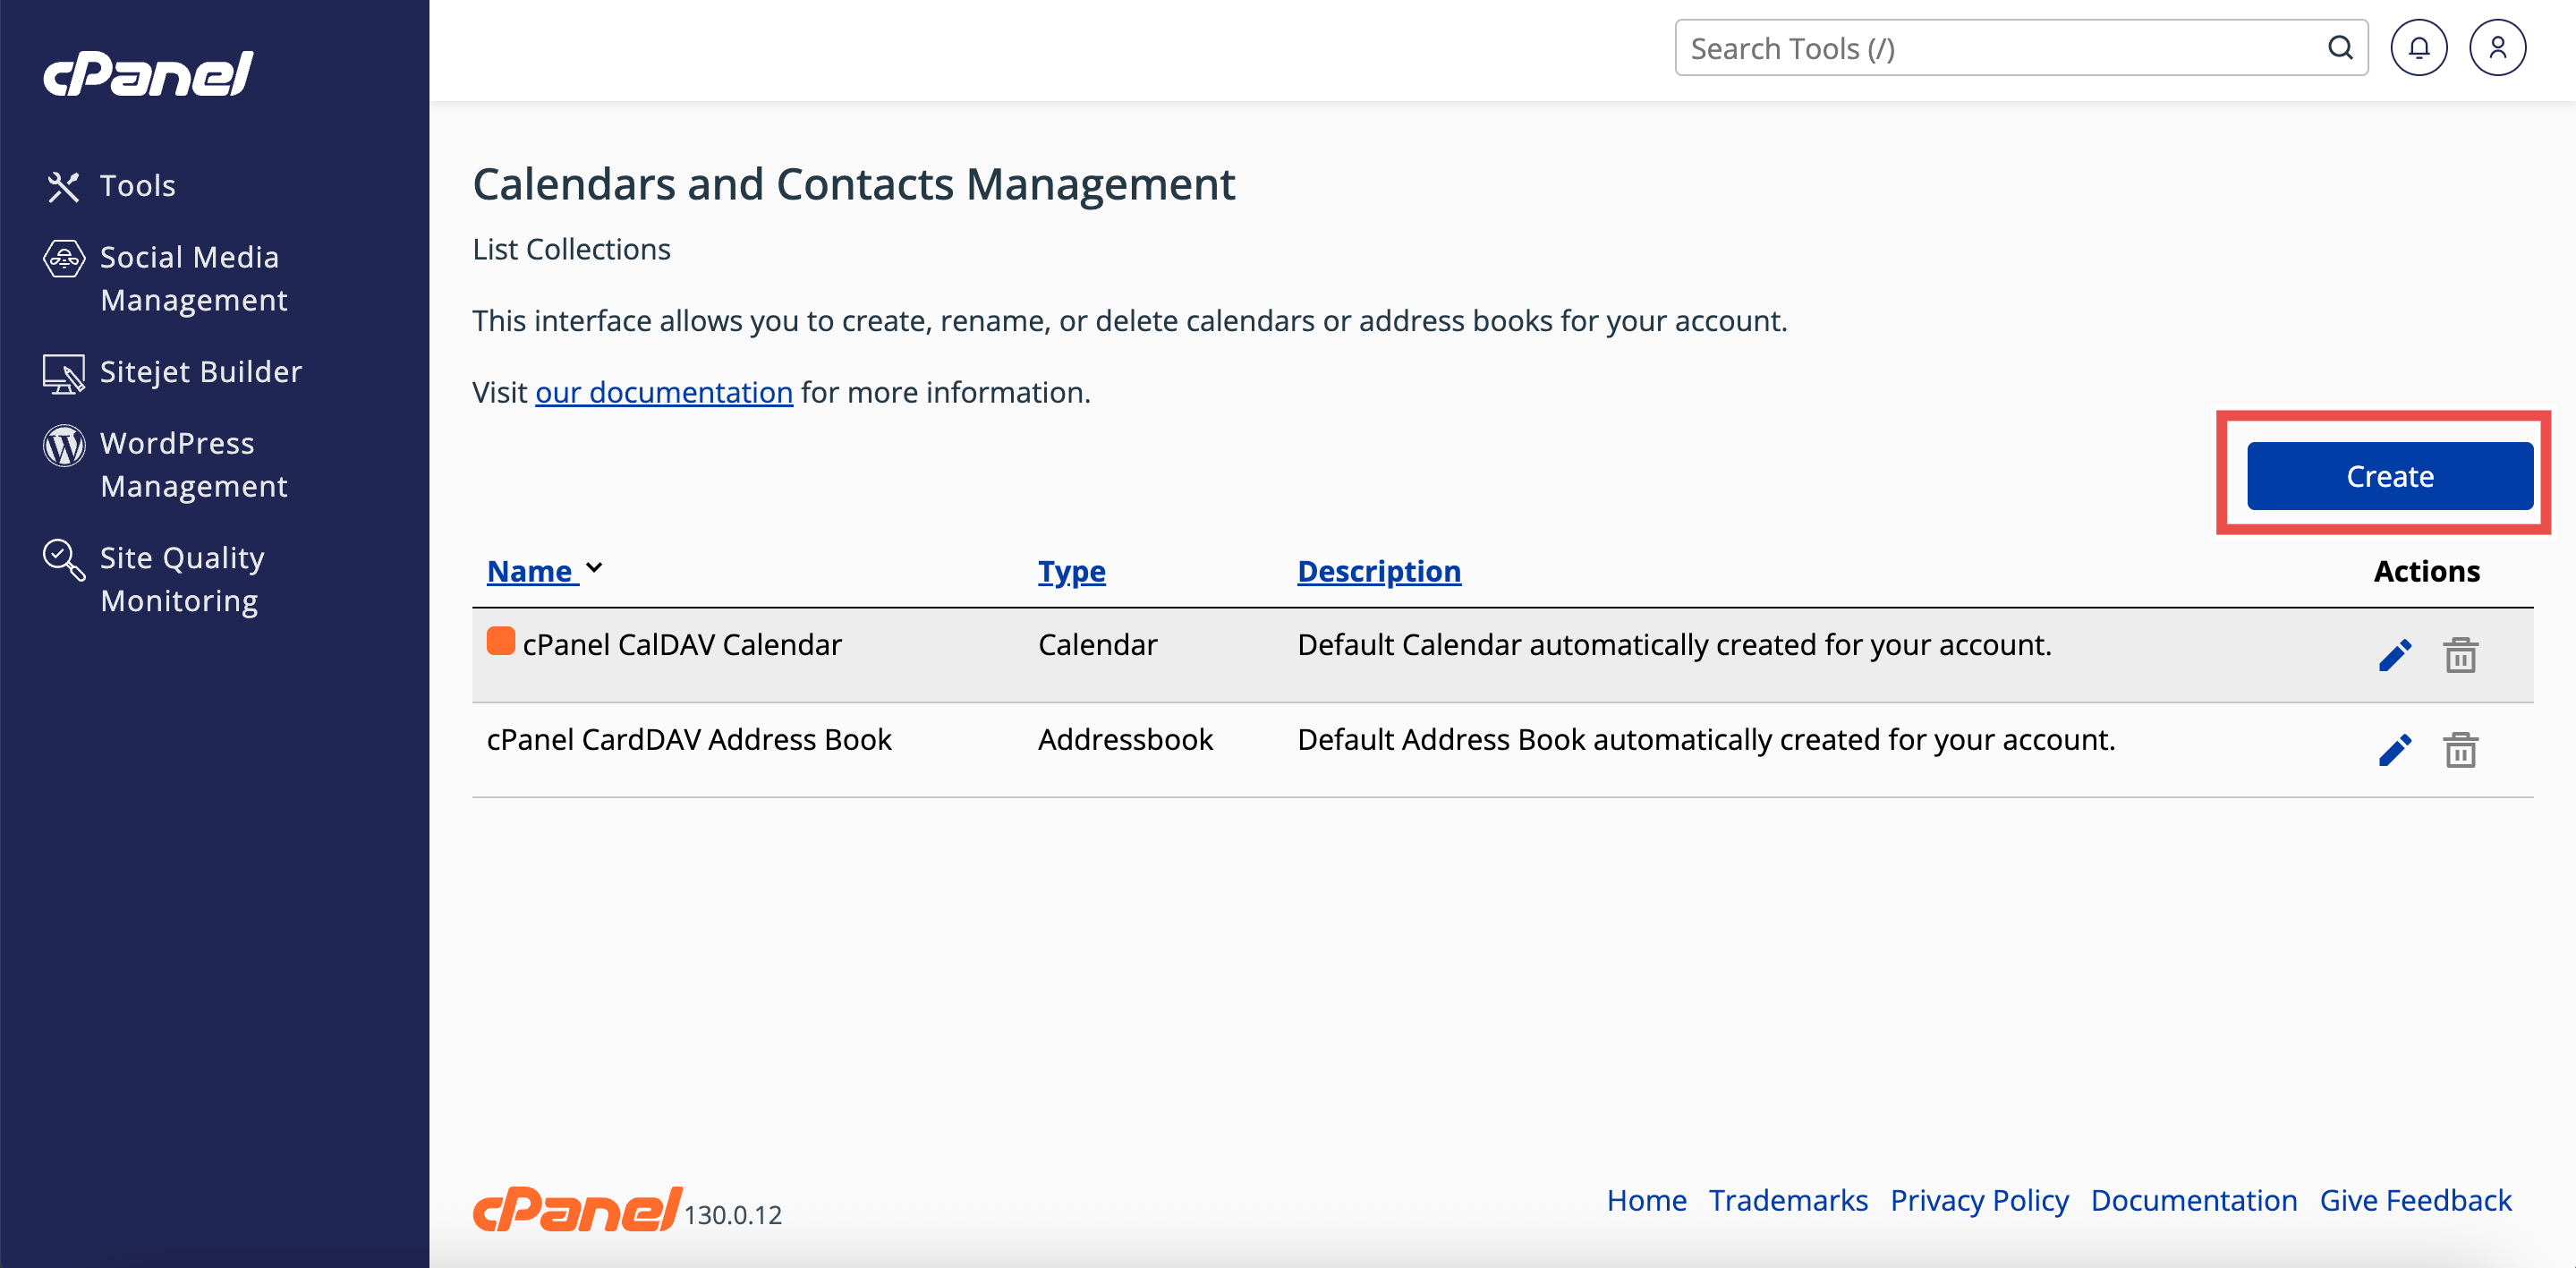Viewport: 2576px width, 1268px height.
Task: Open Tools in the sidebar
Action: click(137, 186)
